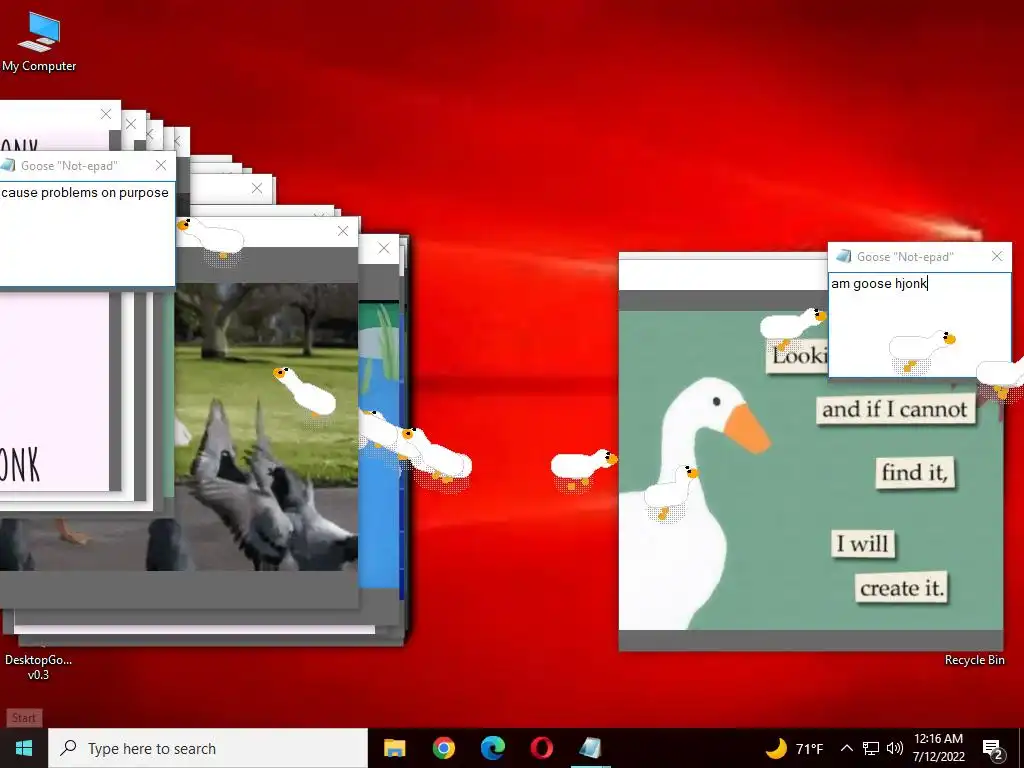Close the blue pond window behind pigeons
Viewport: 1024px width, 768px height.
click(383, 248)
